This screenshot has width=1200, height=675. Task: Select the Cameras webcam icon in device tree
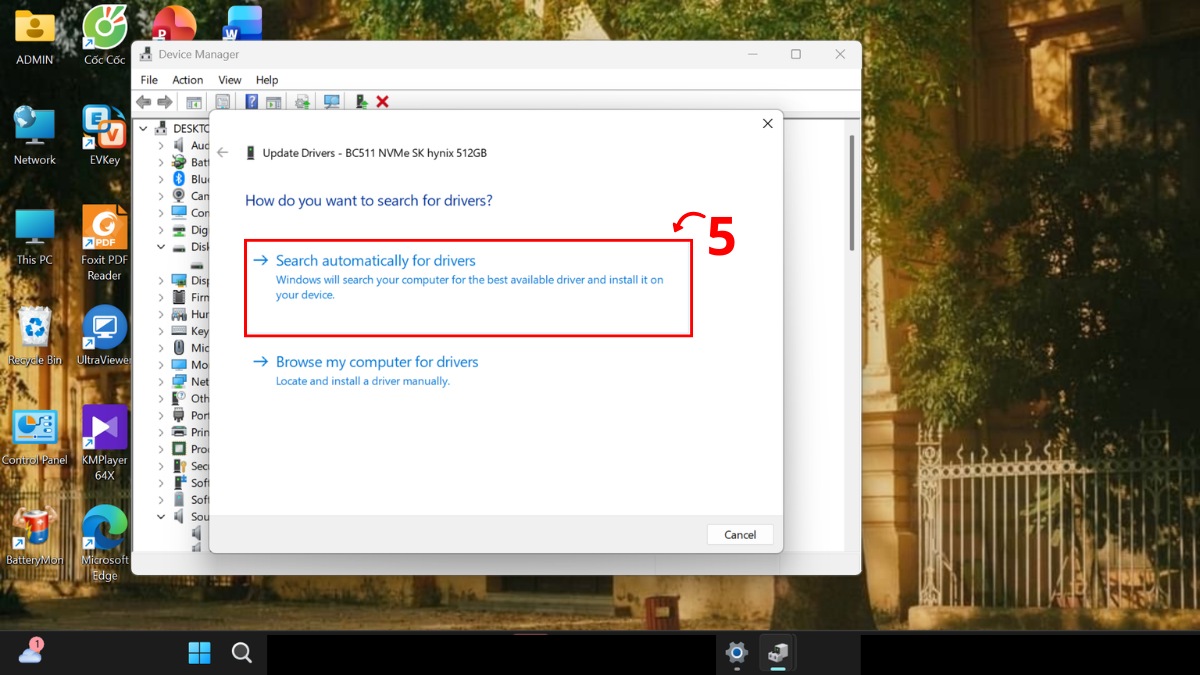[x=179, y=196]
